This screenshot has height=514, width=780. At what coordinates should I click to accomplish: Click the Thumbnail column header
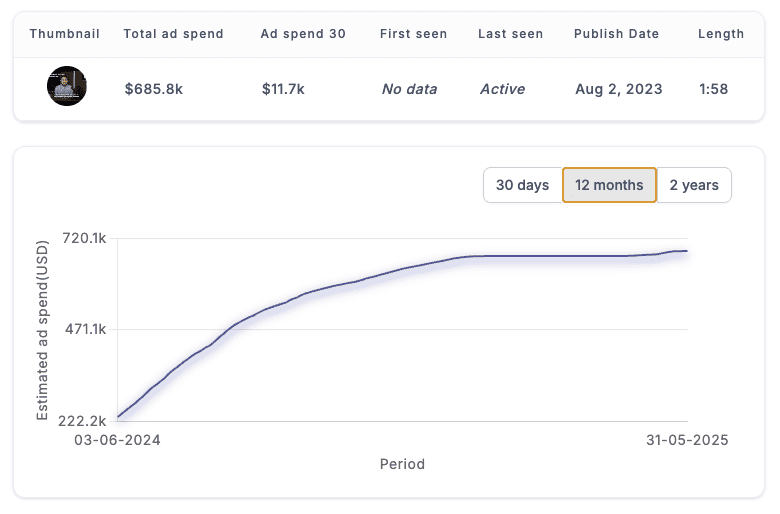click(x=65, y=34)
